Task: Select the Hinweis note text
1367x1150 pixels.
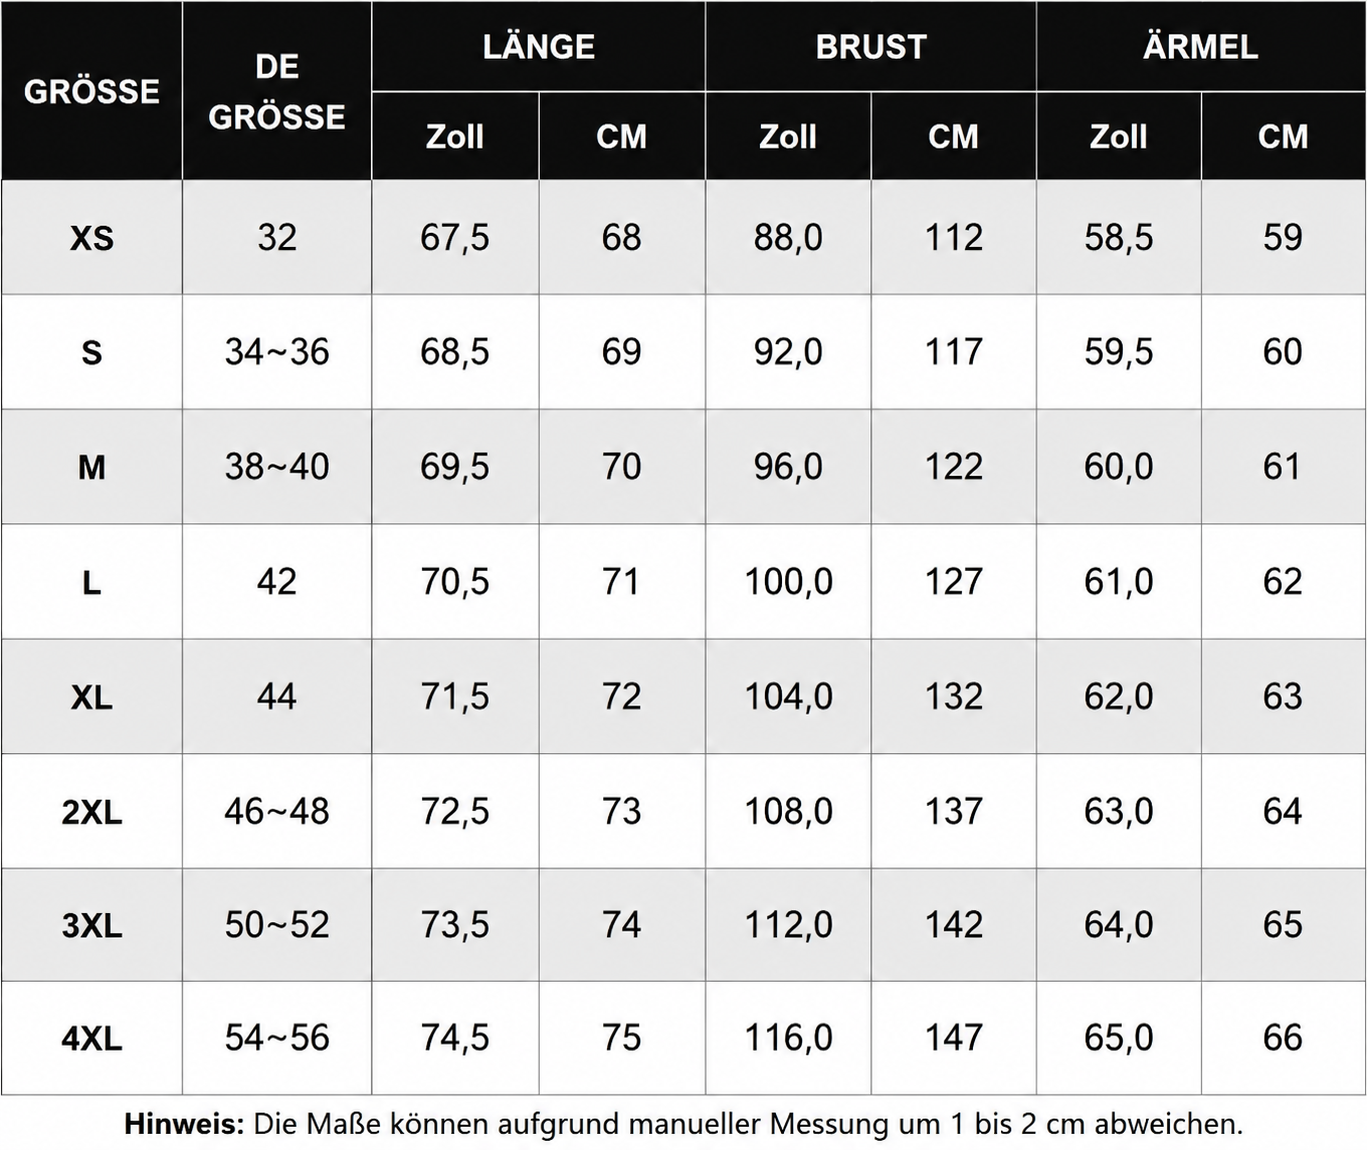Action: point(683,1124)
